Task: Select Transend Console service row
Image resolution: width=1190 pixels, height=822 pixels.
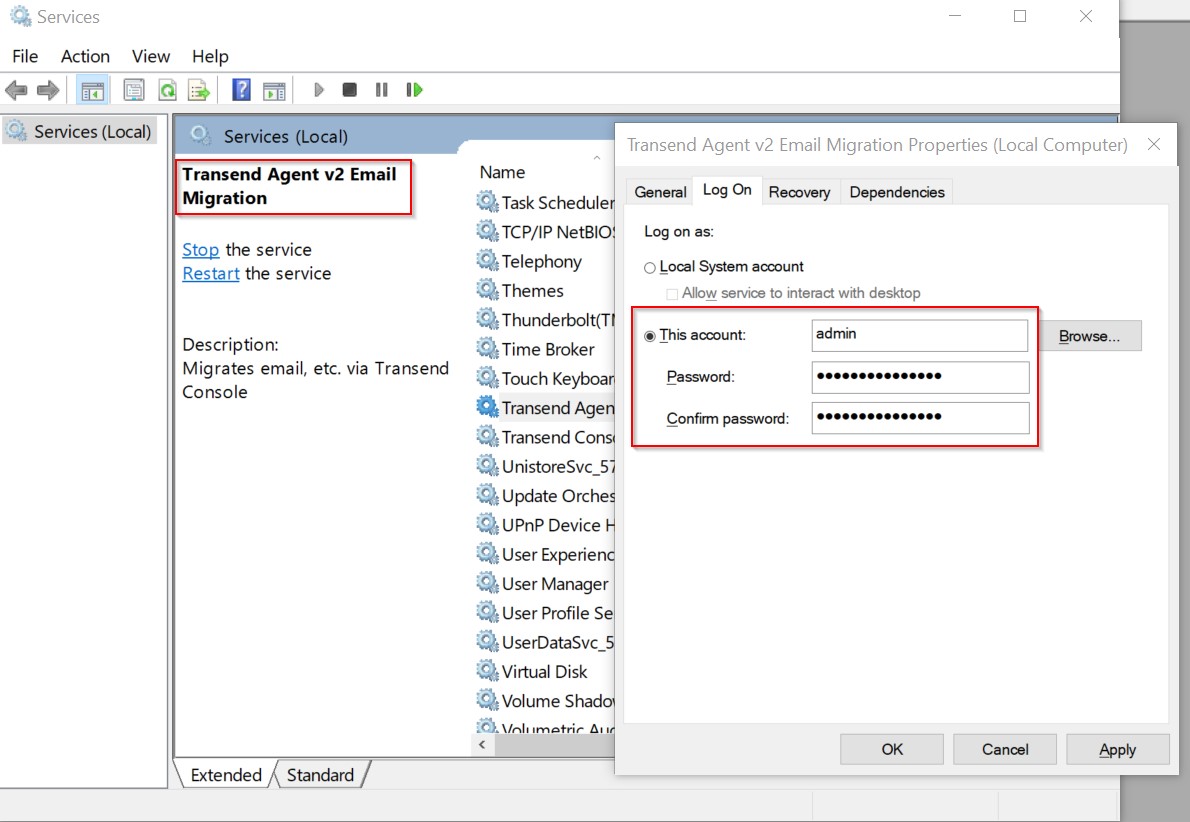Action: point(545,436)
